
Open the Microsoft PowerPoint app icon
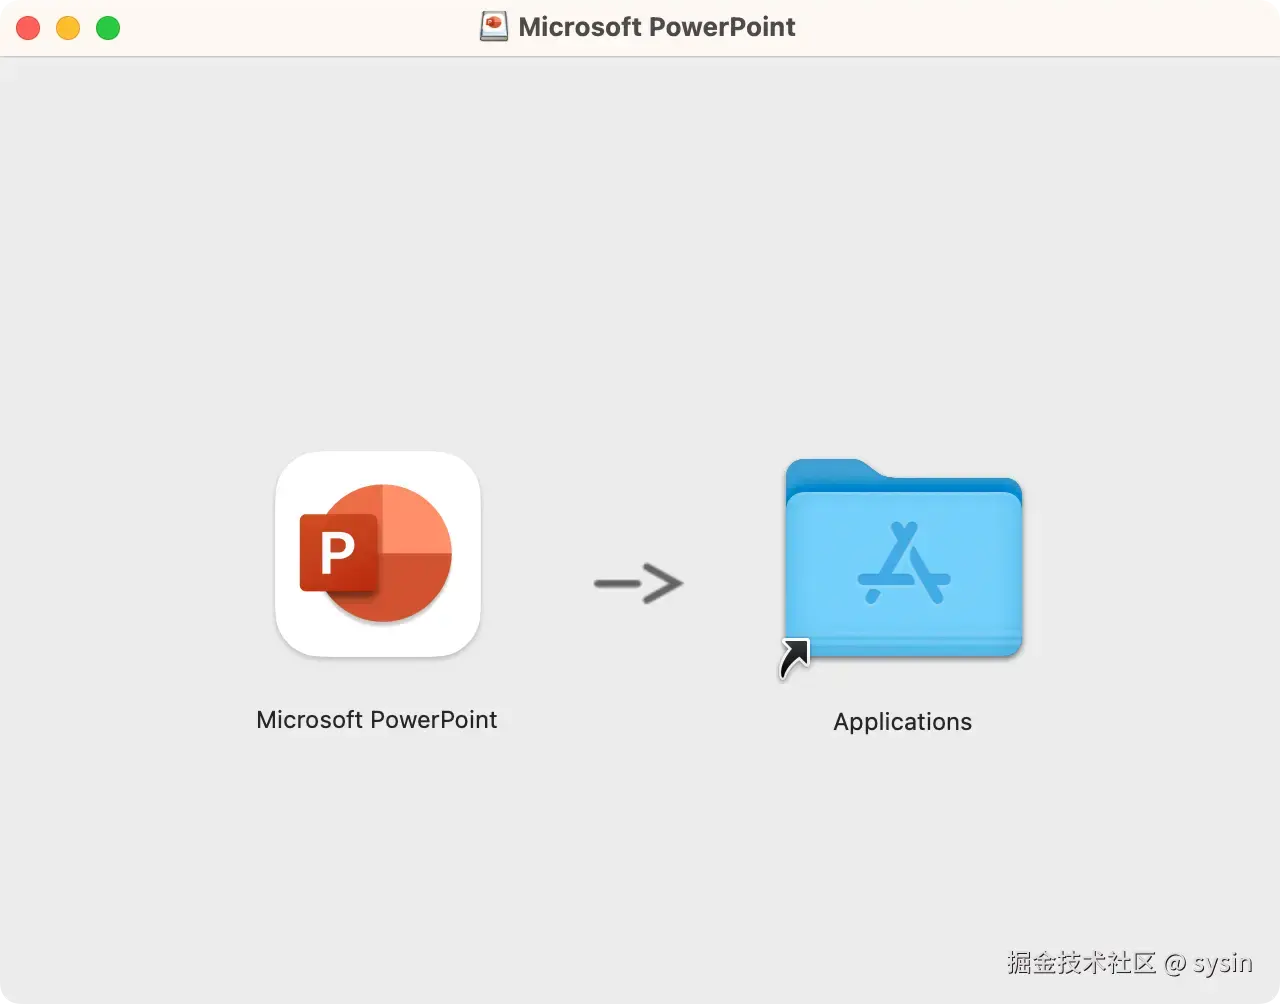pos(377,554)
